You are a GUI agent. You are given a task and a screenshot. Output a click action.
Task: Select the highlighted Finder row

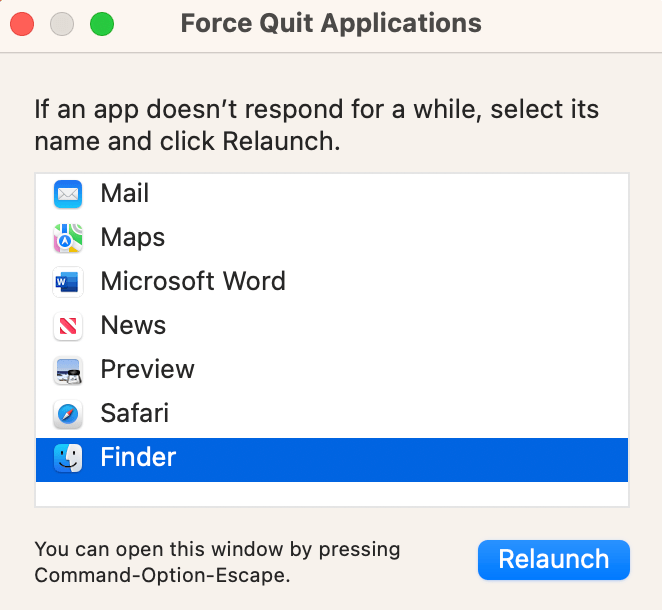[x=332, y=460]
